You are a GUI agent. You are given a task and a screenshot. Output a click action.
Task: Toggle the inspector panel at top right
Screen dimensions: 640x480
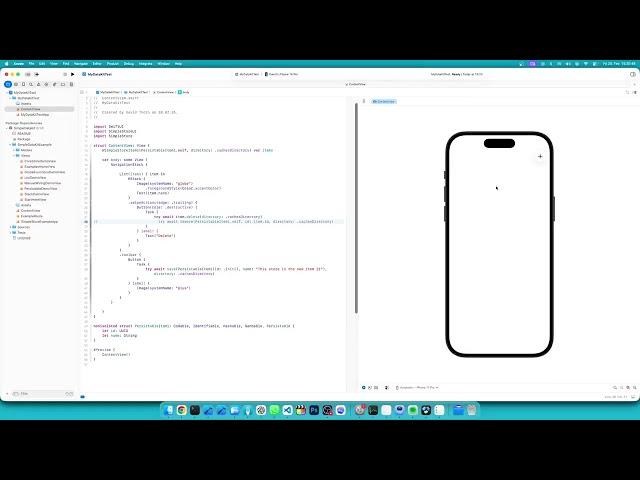[633, 74]
